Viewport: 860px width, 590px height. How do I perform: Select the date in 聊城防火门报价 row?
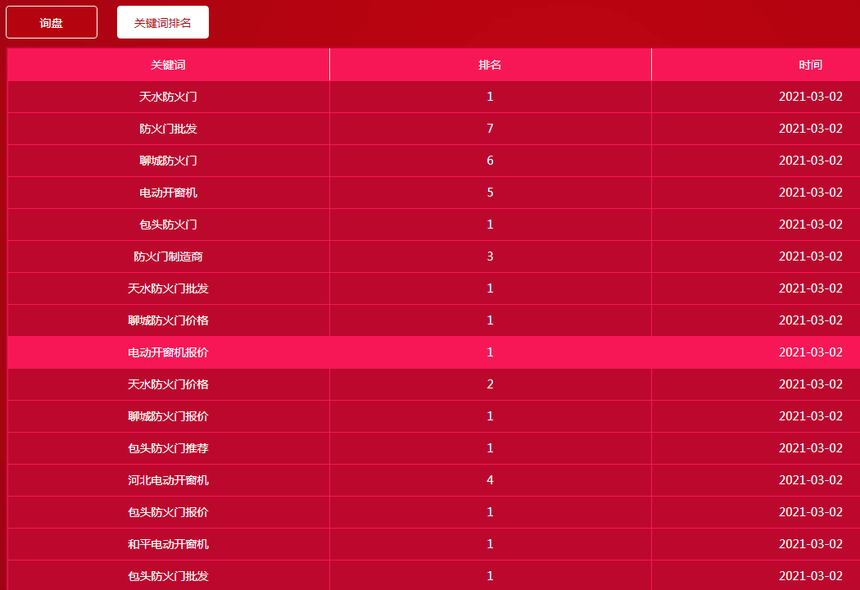click(810, 416)
